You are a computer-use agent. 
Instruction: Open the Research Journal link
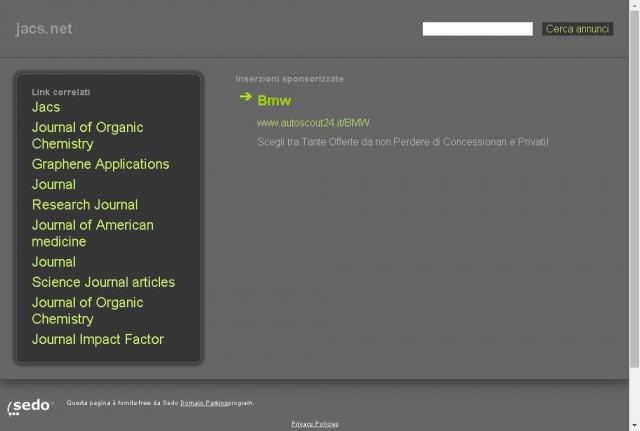click(x=85, y=205)
